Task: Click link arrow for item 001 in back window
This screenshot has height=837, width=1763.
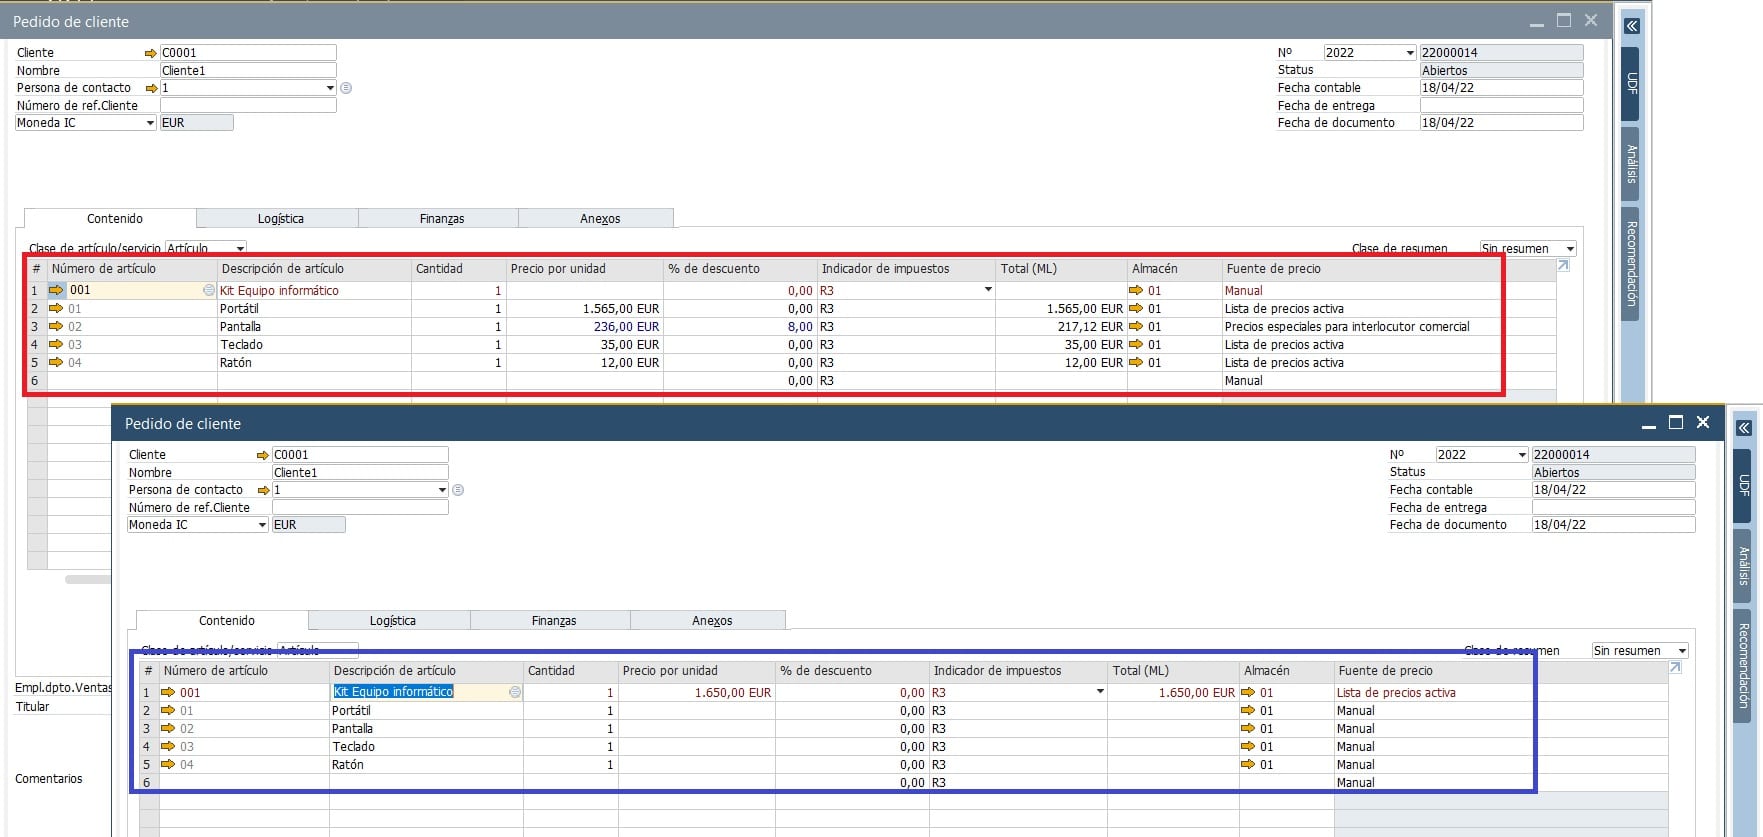Action: [56, 290]
